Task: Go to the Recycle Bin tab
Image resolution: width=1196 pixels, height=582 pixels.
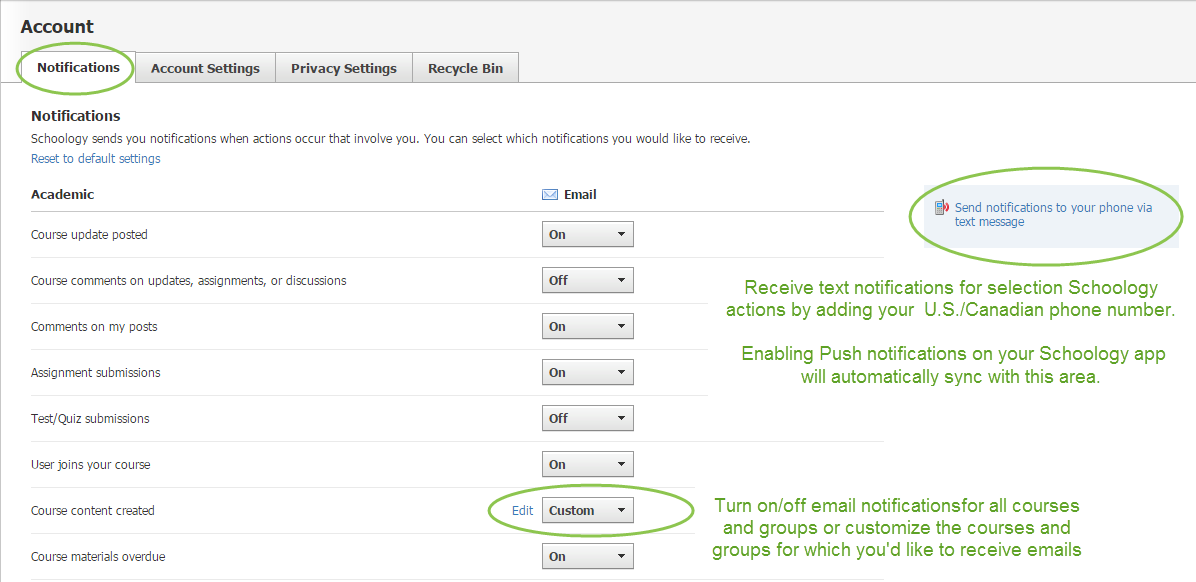Action: coord(465,68)
